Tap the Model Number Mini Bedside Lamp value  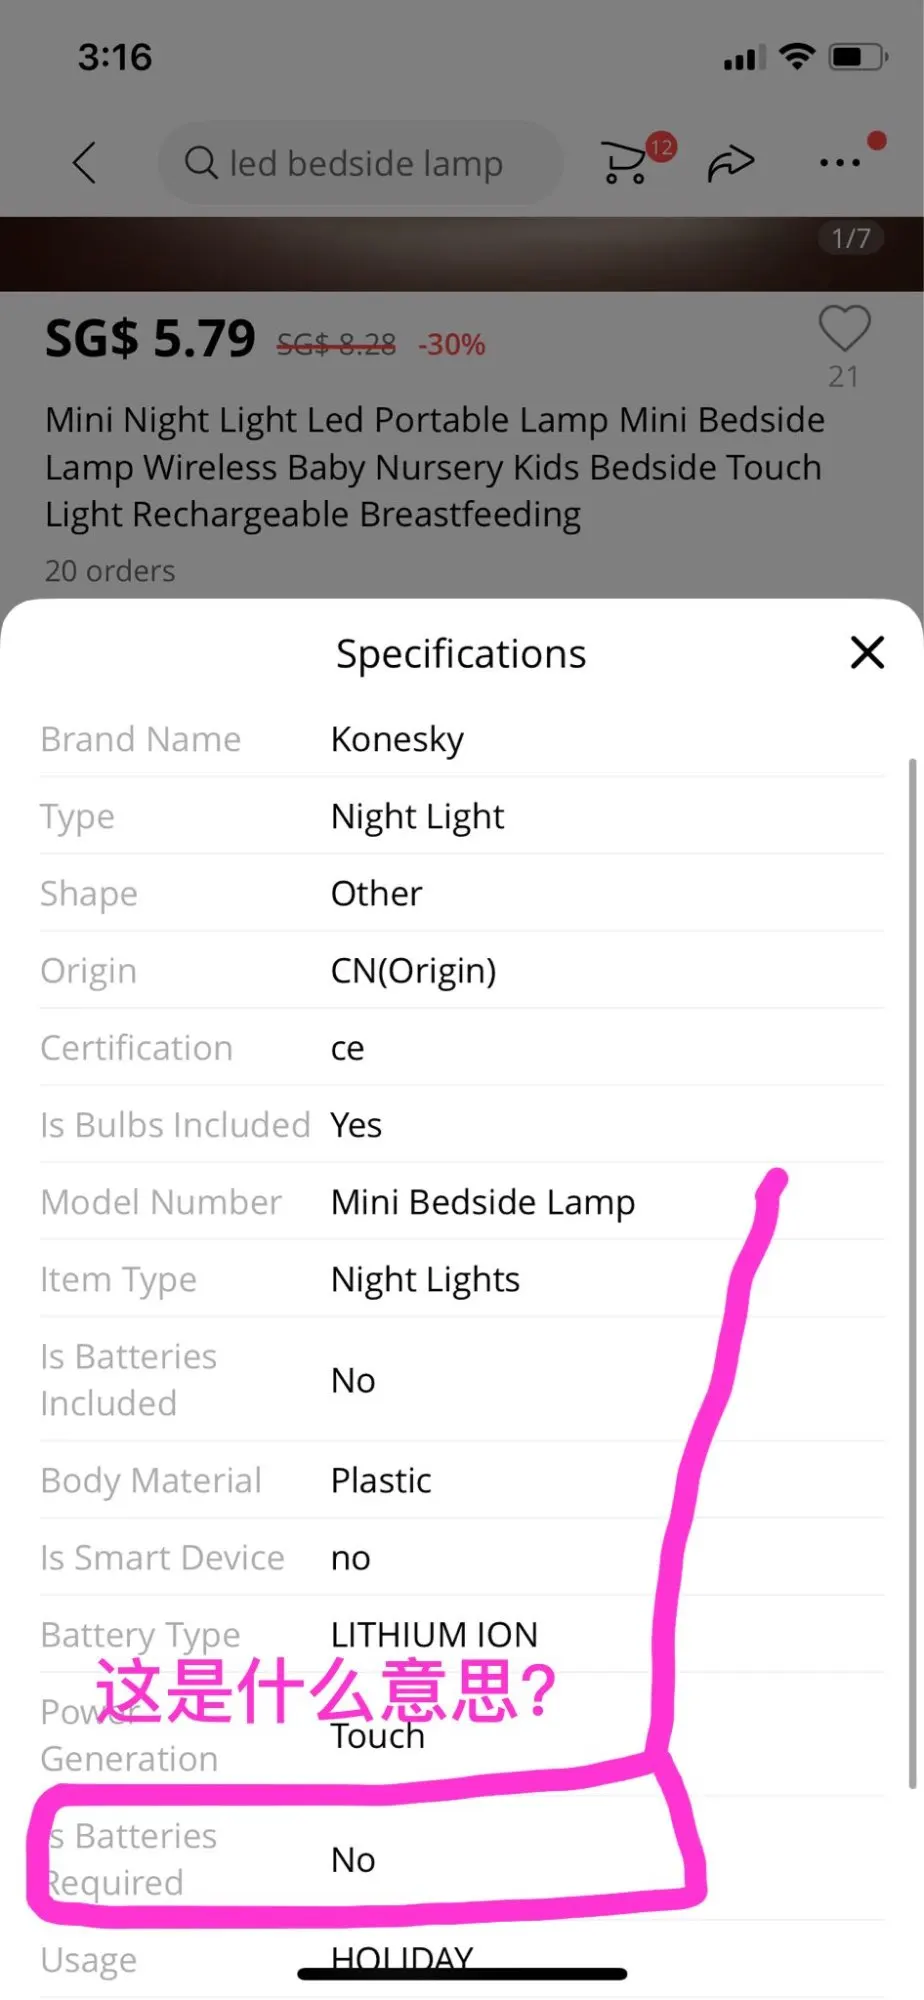pos(483,1202)
